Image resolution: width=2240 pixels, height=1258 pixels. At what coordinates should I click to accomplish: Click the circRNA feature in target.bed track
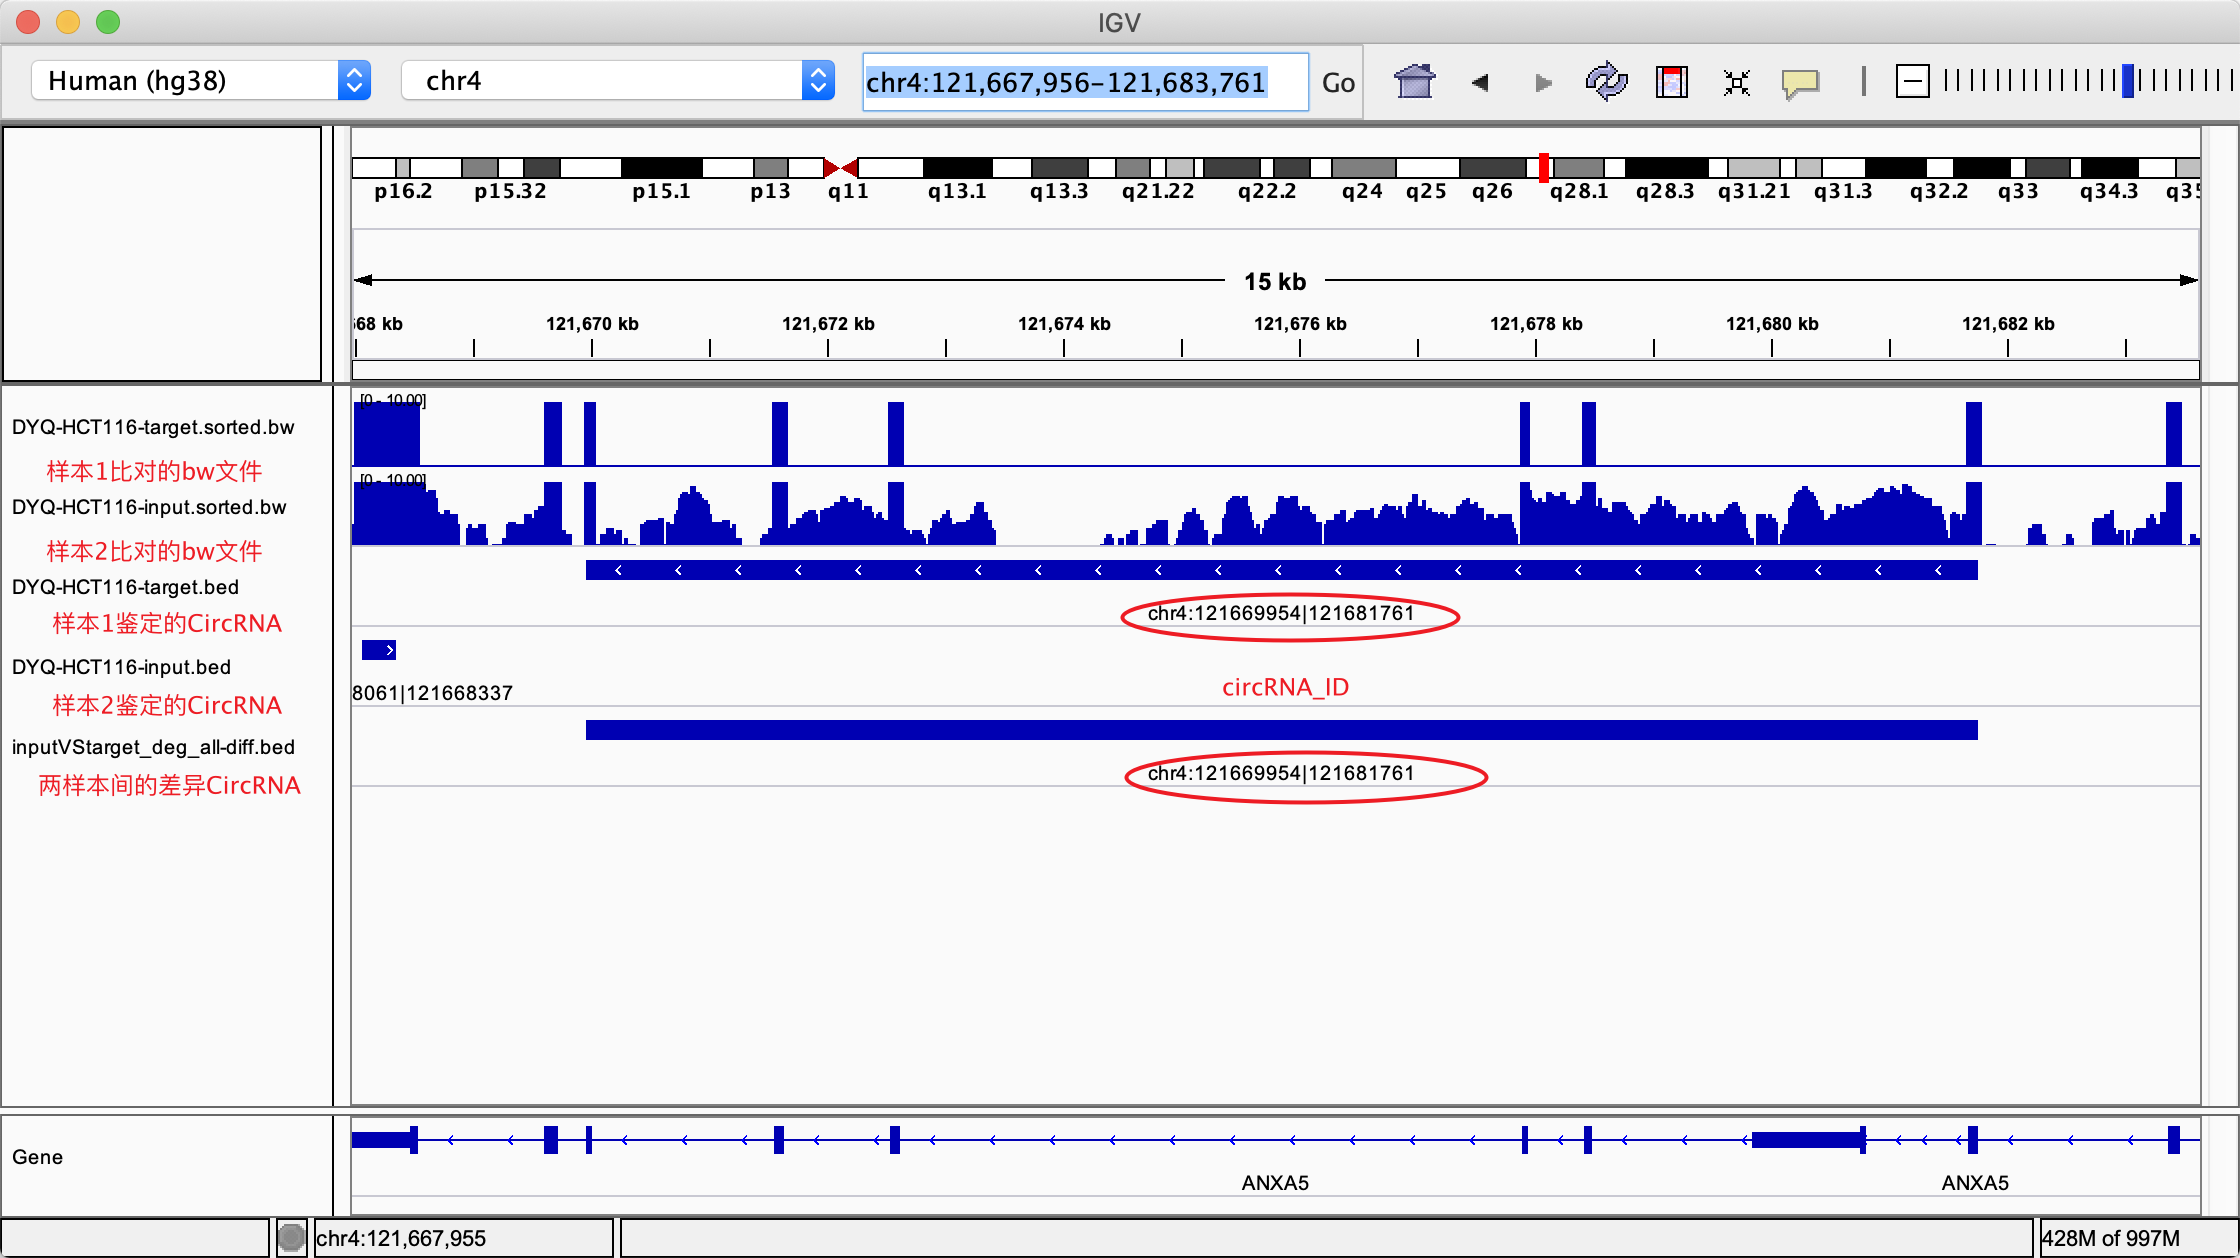click(x=1280, y=570)
